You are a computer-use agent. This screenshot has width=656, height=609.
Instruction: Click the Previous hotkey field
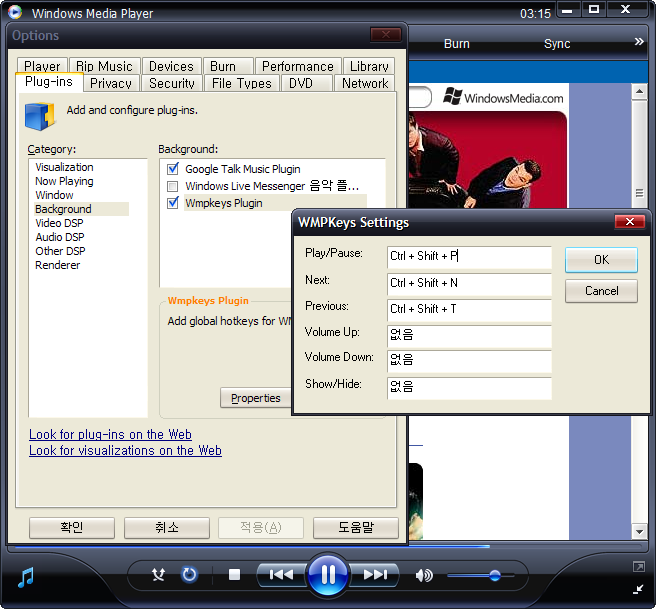coord(469,310)
